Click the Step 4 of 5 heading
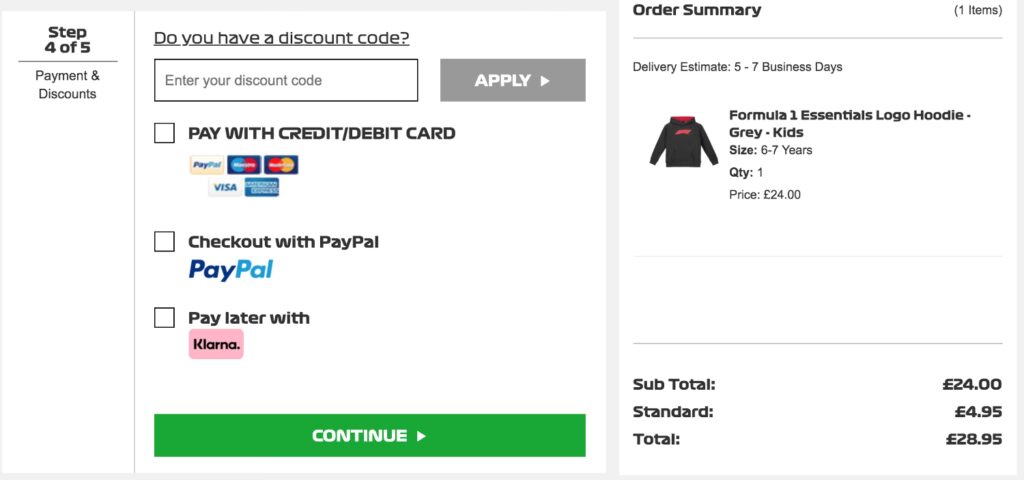 [x=67, y=40]
